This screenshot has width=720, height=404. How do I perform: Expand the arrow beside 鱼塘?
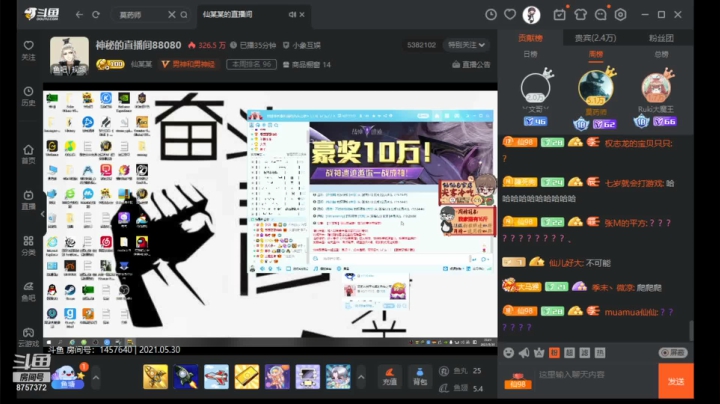coord(96,378)
